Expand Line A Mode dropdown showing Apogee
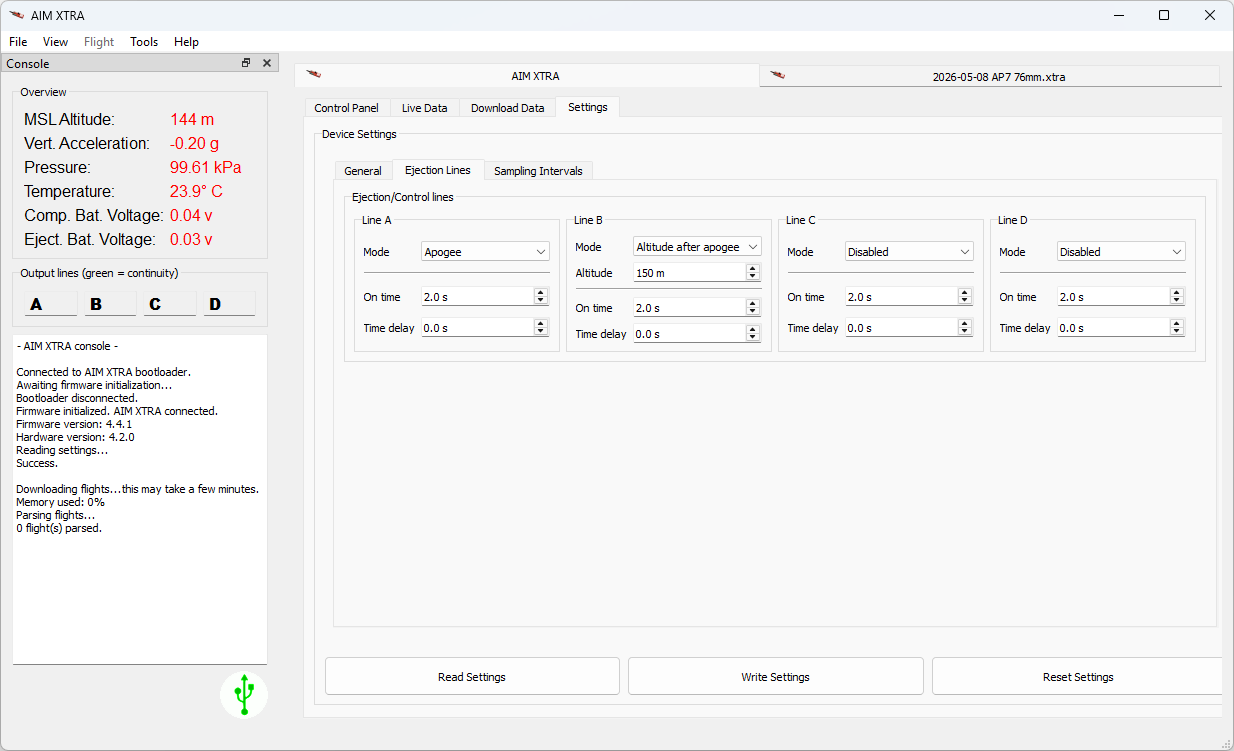The image size is (1234, 751). coord(485,252)
